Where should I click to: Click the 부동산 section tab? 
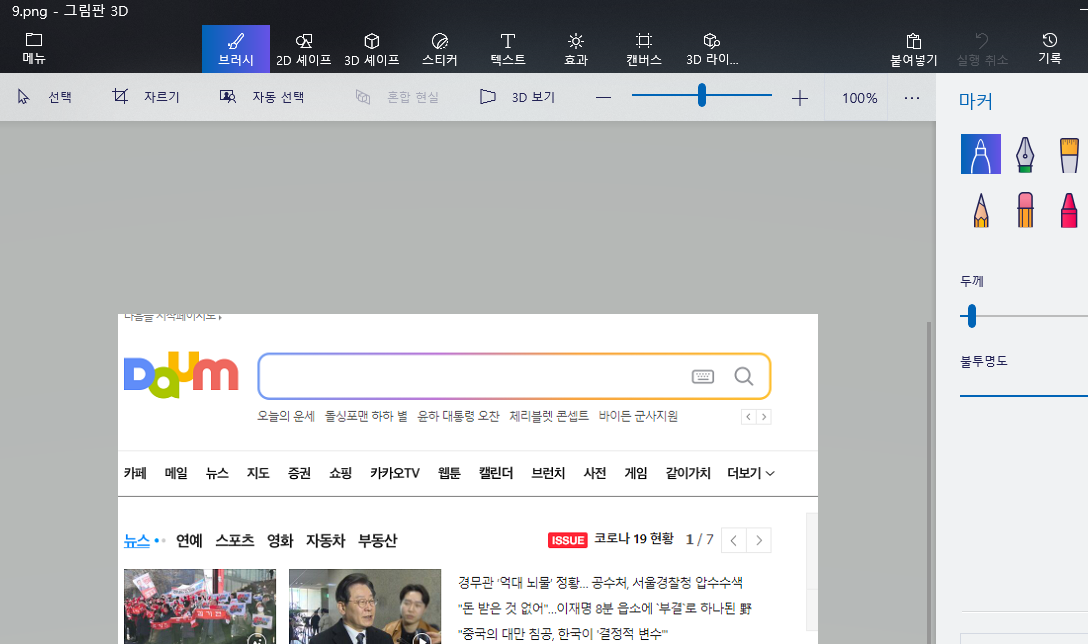377,541
